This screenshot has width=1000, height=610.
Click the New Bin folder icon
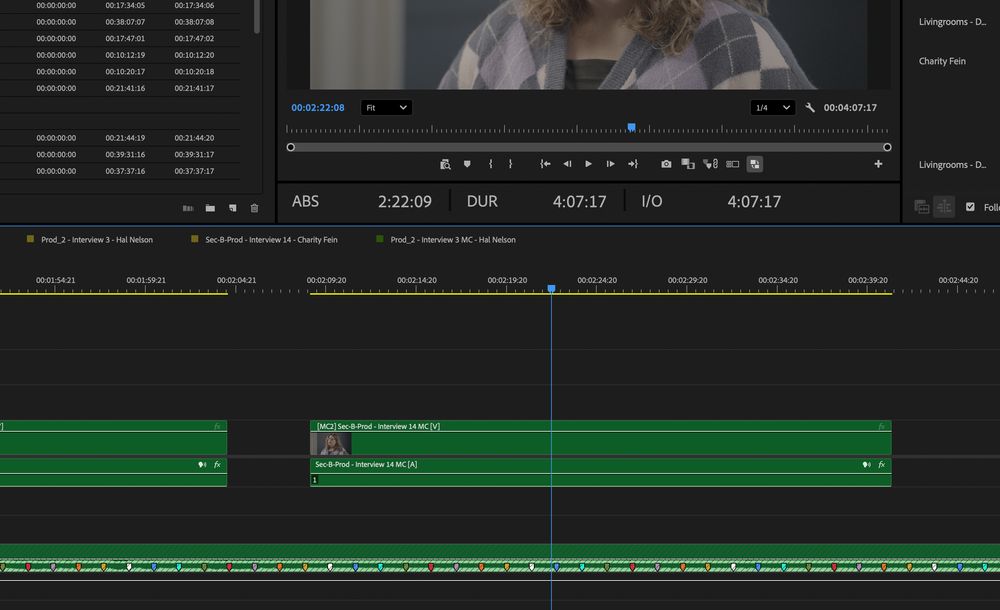click(210, 208)
